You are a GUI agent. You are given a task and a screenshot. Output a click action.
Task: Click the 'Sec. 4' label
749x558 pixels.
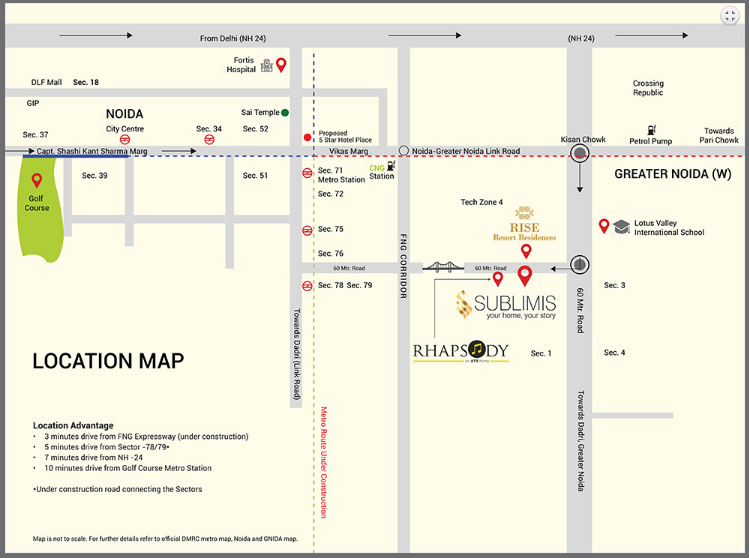pos(614,353)
